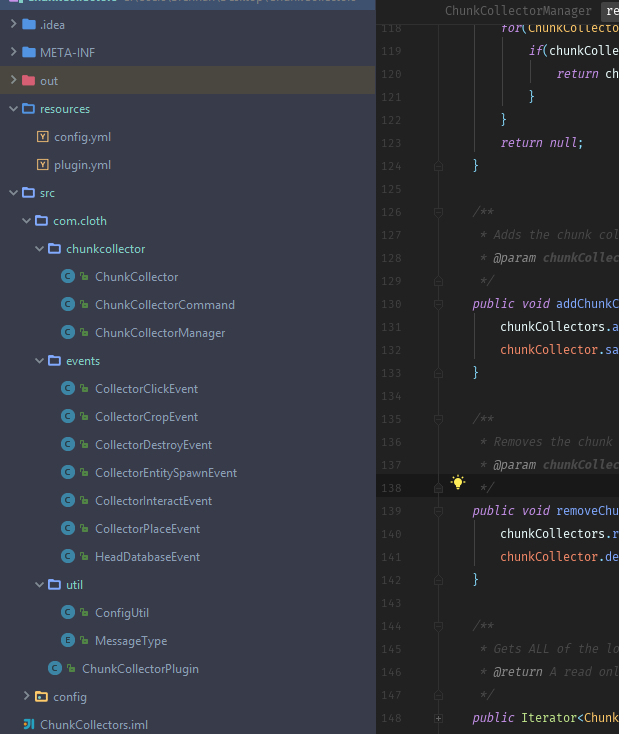Viewport: 619px width, 734px height.
Task: Click the util package icon
Action: [55, 584]
